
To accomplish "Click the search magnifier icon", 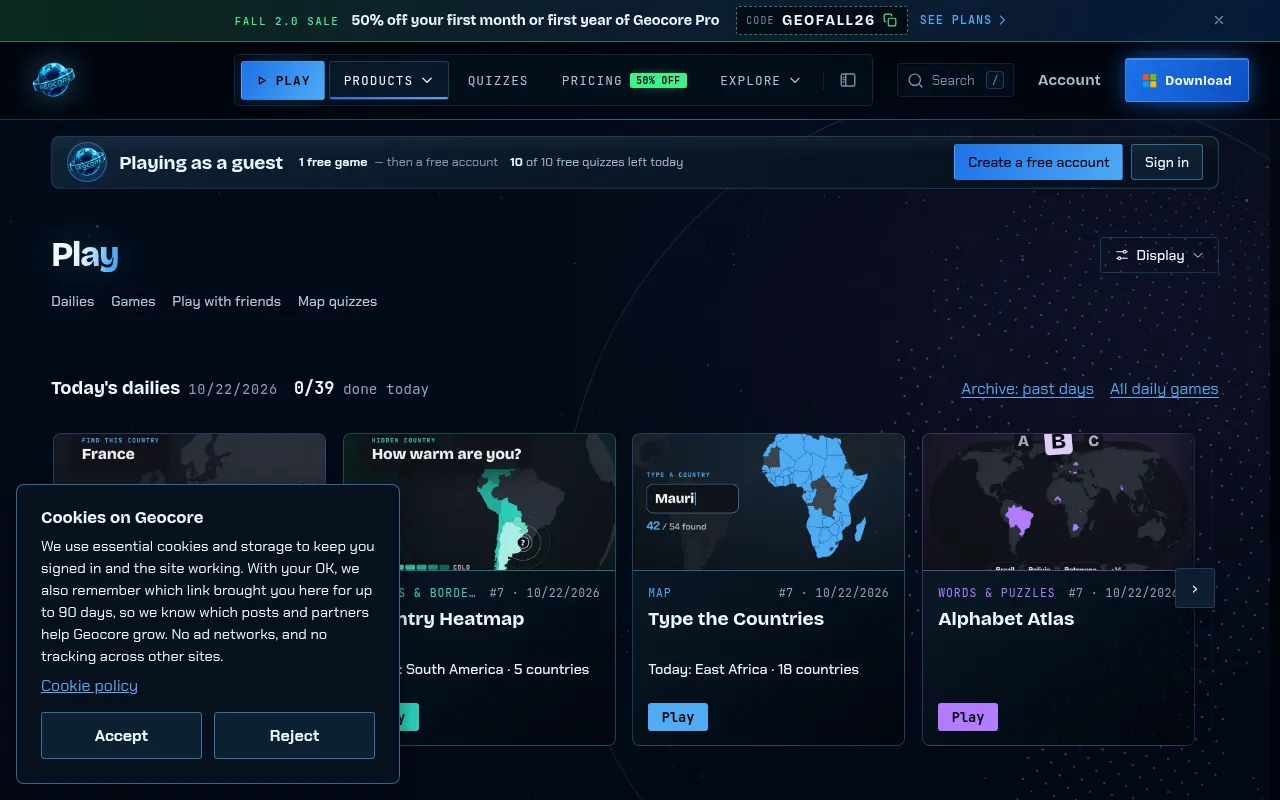I will [x=915, y=80].
